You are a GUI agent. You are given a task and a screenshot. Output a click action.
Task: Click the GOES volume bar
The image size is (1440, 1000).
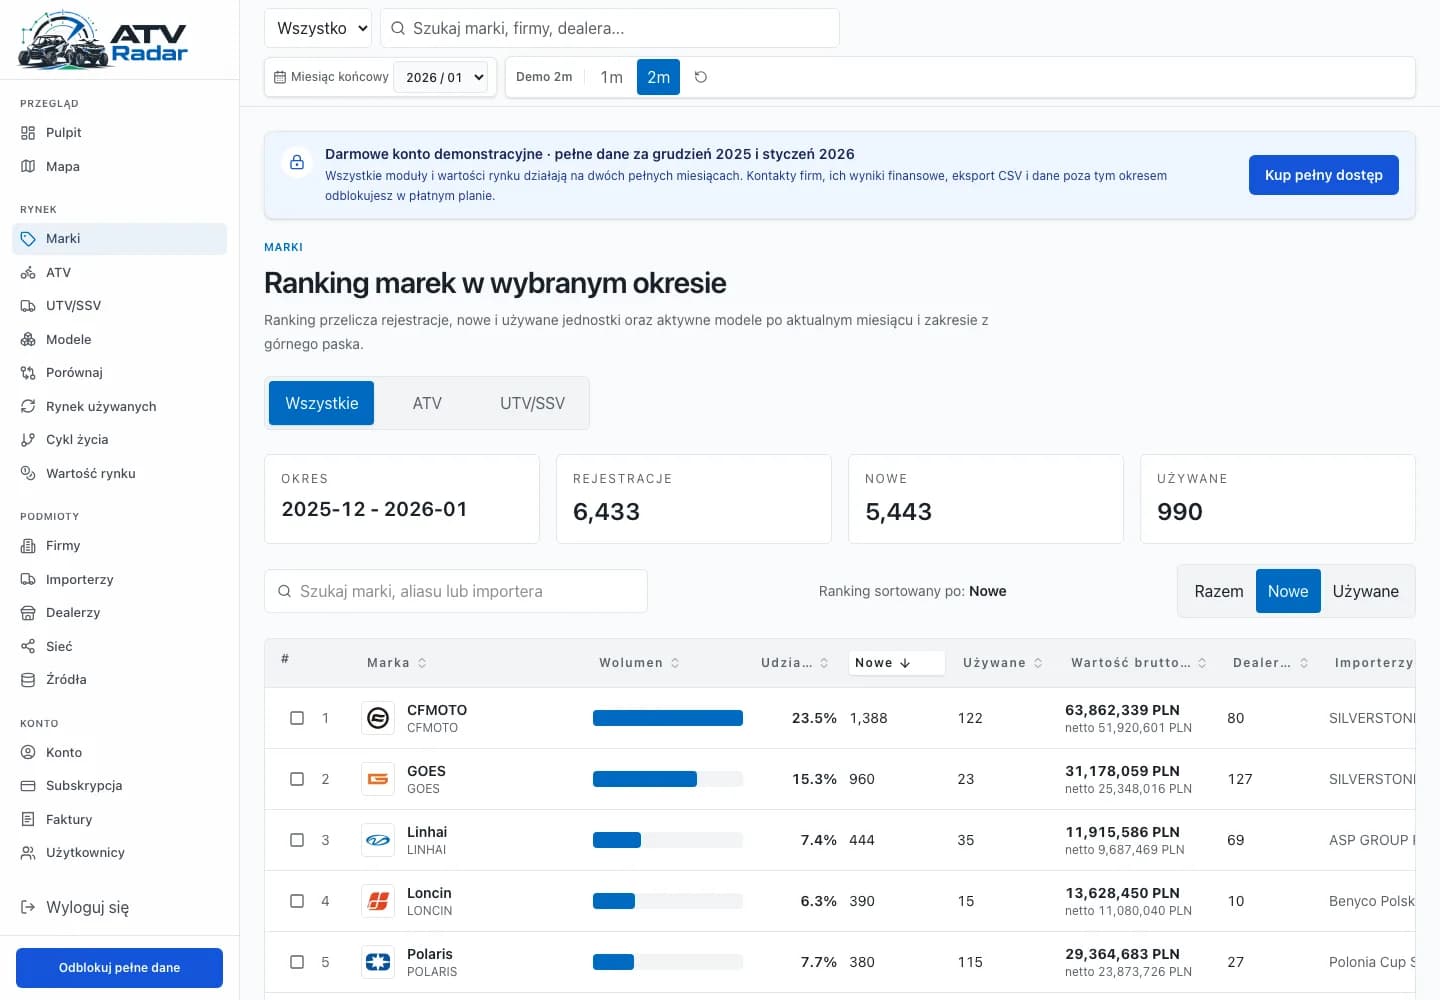[x=668, y=779]
